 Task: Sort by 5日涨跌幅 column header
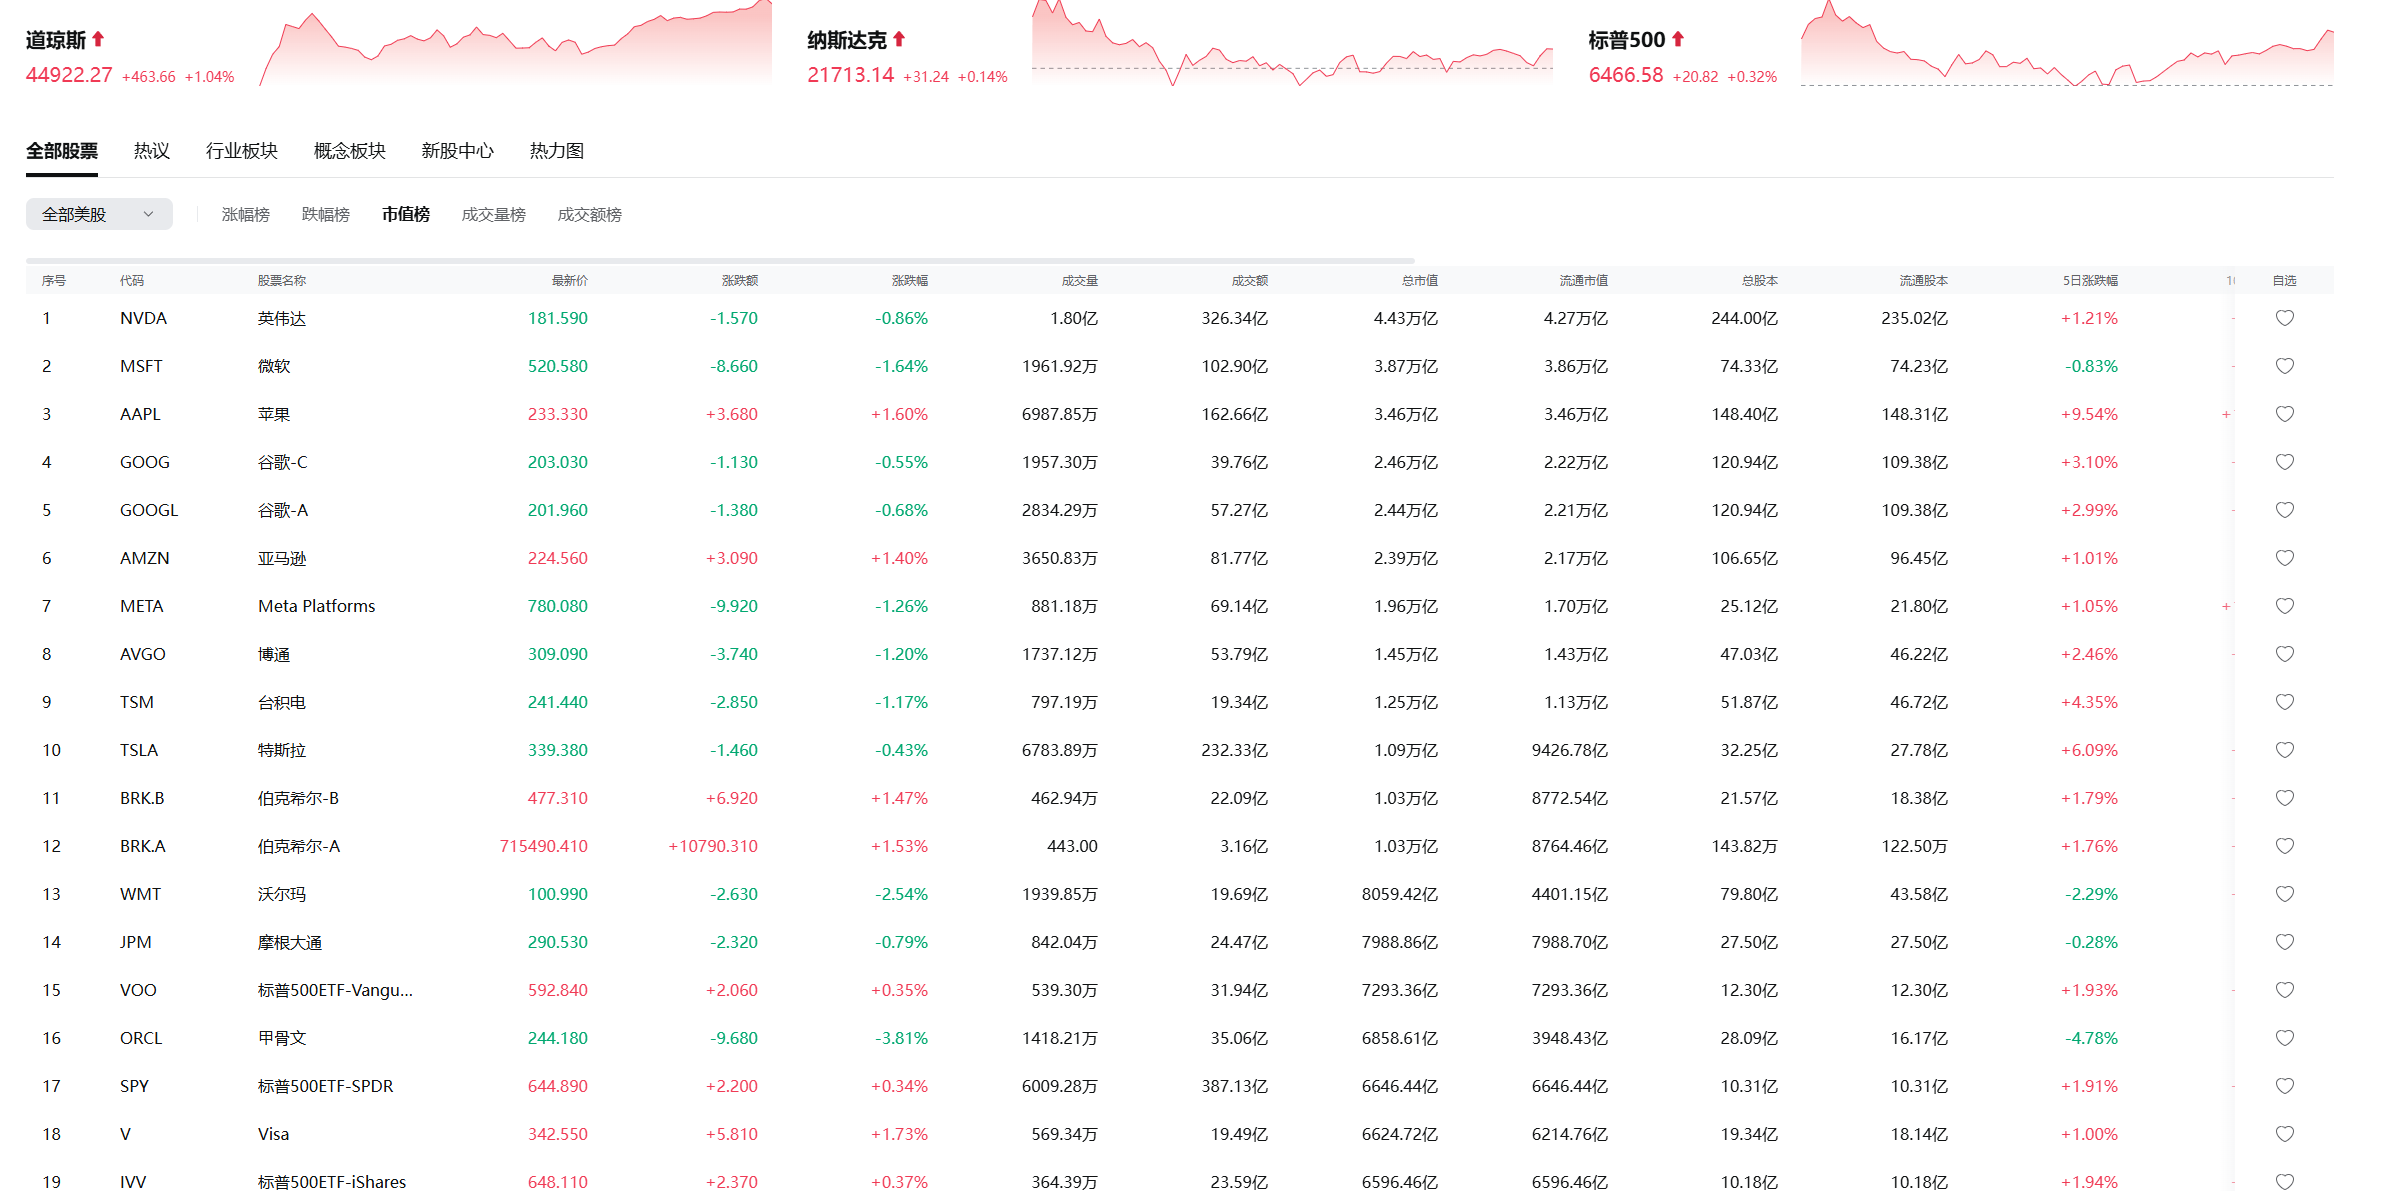click(2090, 281)
